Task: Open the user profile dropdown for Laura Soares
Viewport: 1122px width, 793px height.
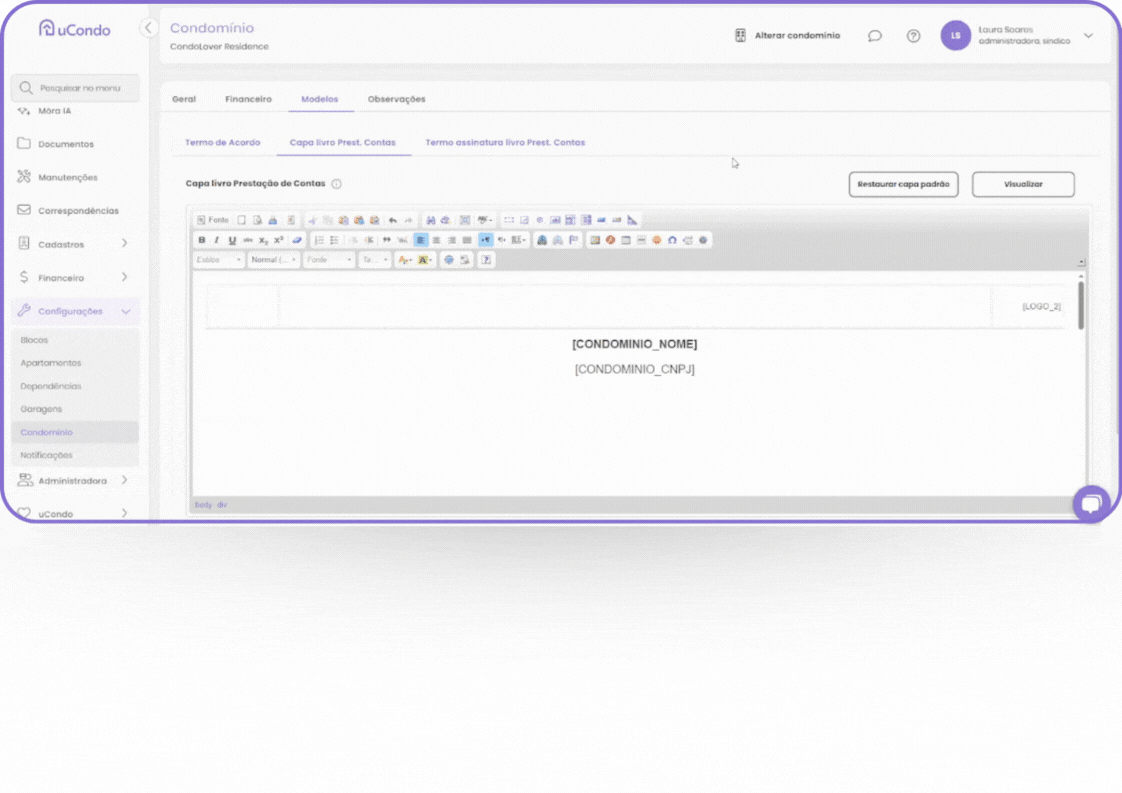Action: tap(1088, 36)
